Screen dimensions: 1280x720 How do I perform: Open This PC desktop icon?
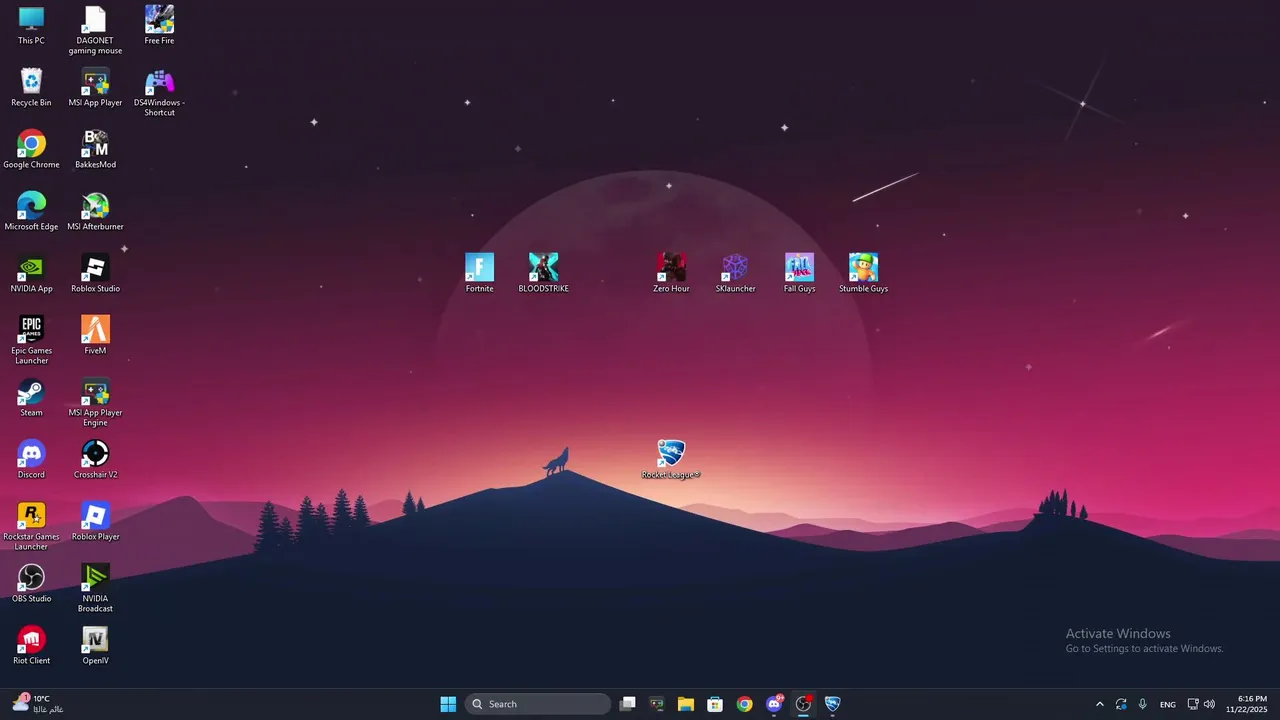[x=31, y=26]
